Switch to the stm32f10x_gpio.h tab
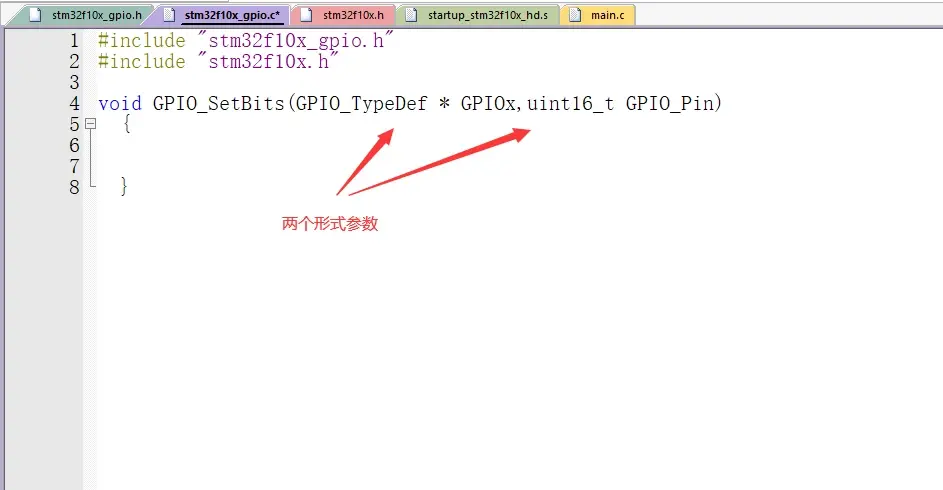943x490 pixels. pyautogui.click(x=87, y=15)
